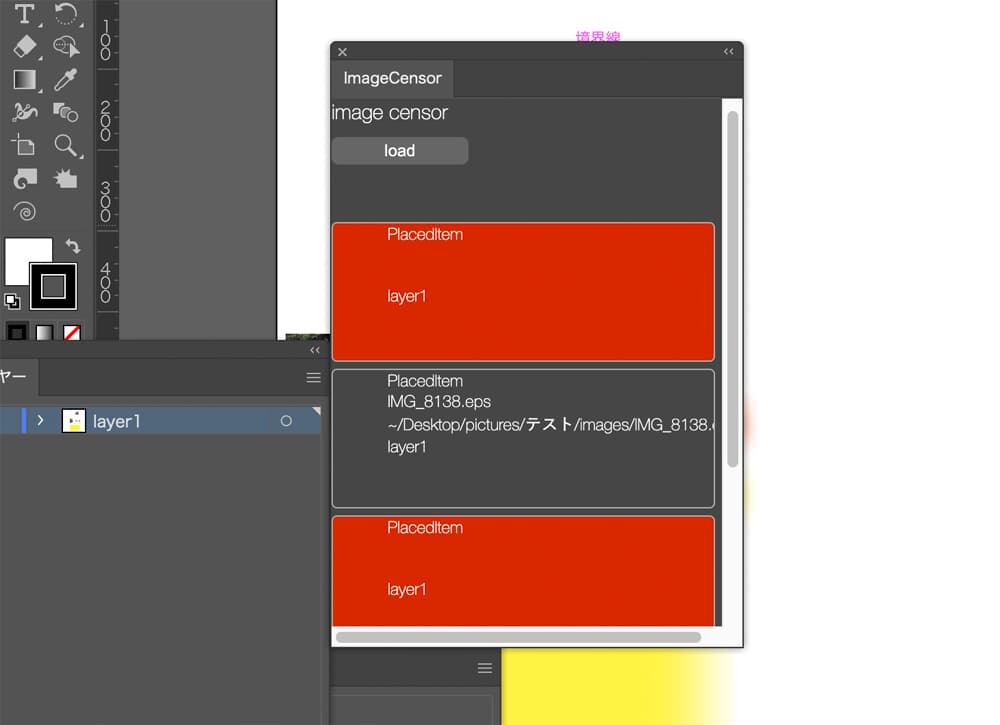The width and height of the screenshot is (1000, 725).
Task: Select the Rotate tool
Action: (x=66, y=14)
